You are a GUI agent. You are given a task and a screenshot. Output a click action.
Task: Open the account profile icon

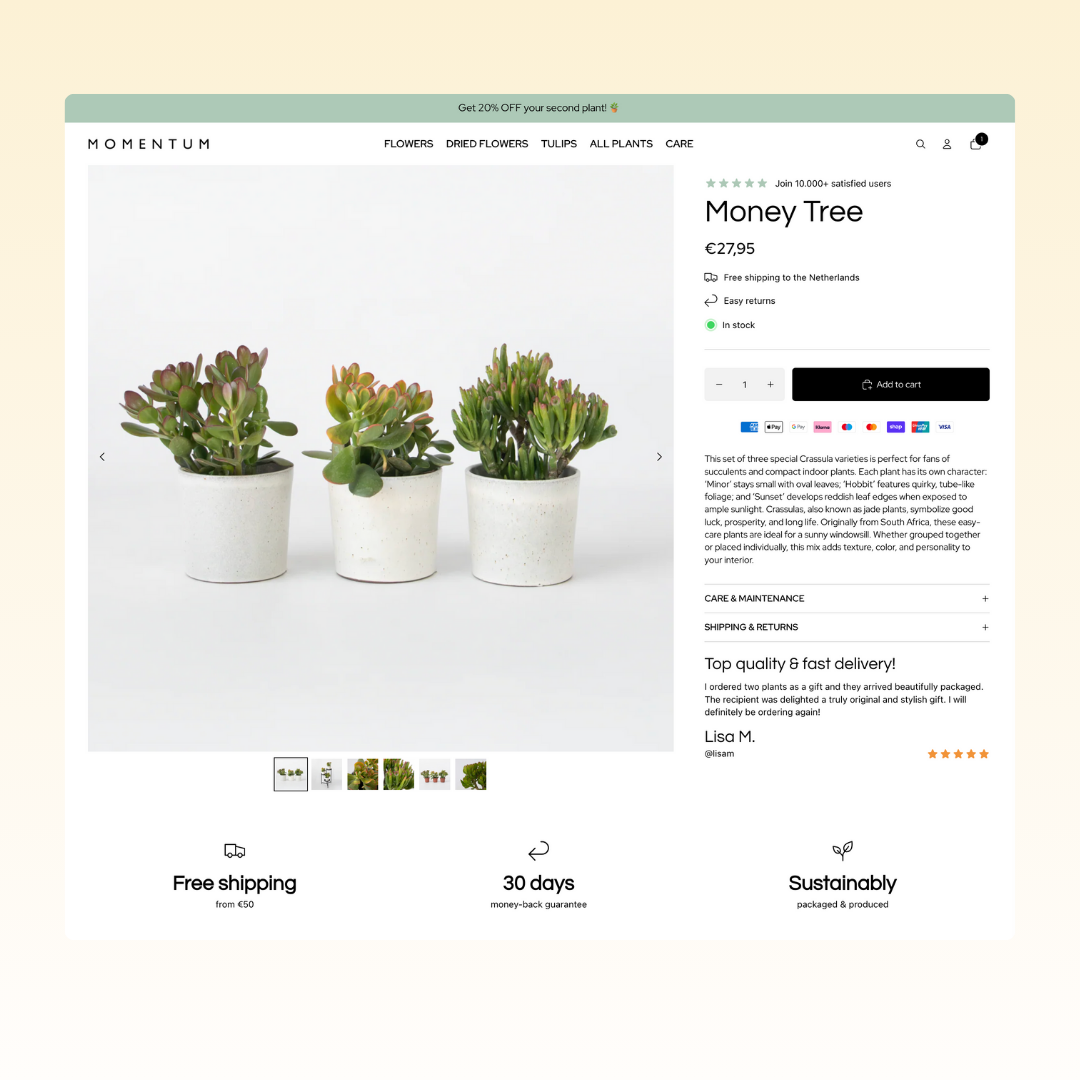(947, 144)
